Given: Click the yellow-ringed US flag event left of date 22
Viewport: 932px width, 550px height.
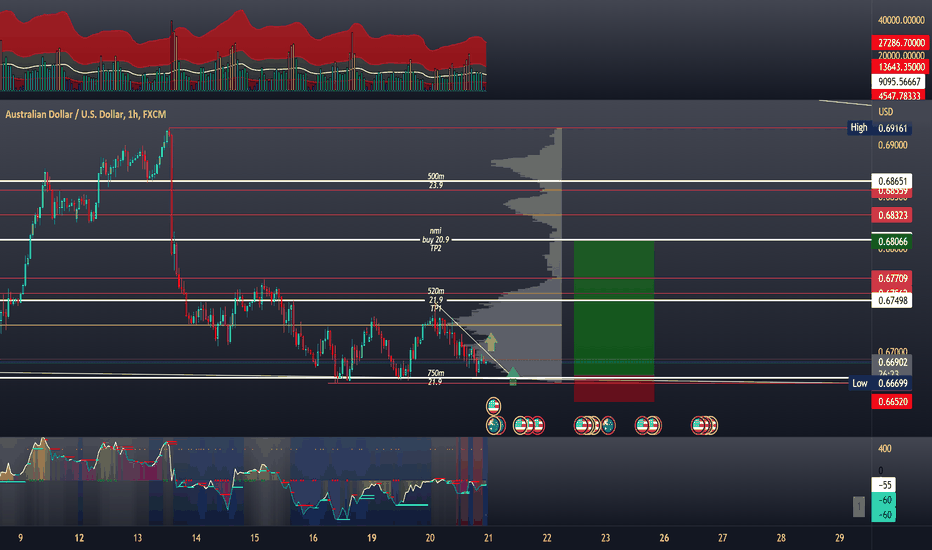Looking at the screenshot, I should coord(521,425).
